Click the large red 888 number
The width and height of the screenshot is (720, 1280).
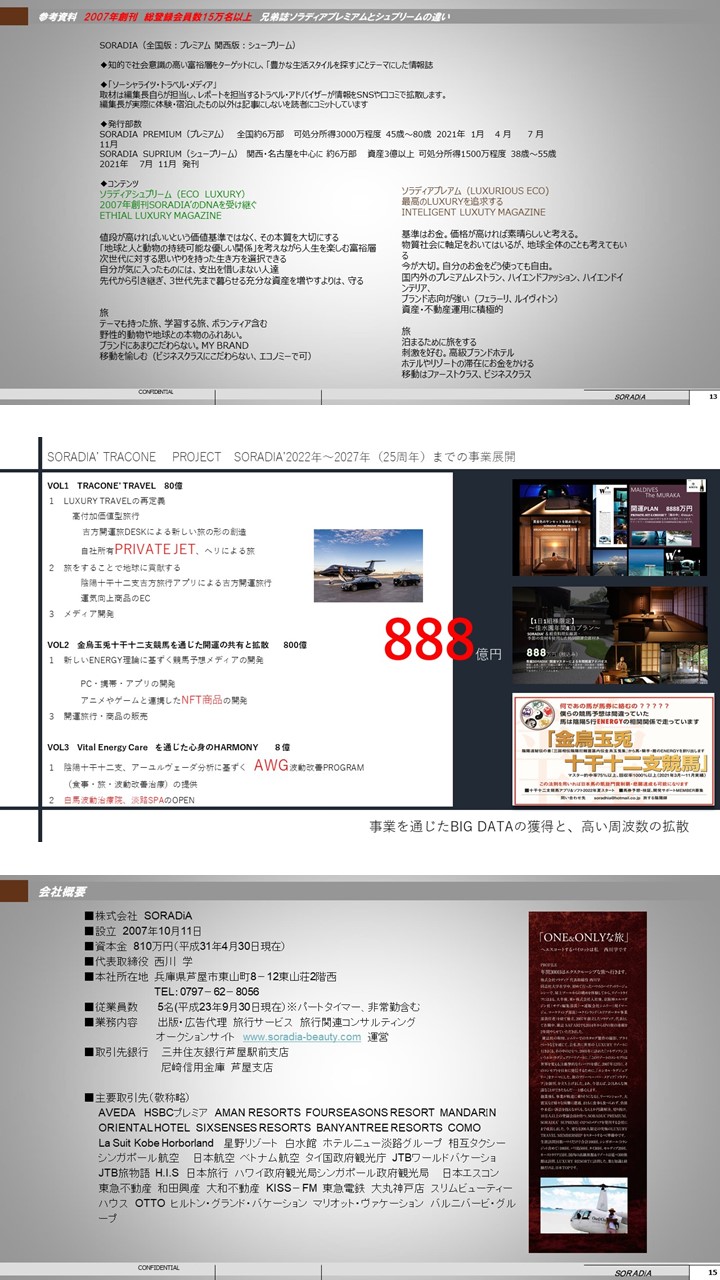point(430,641)
